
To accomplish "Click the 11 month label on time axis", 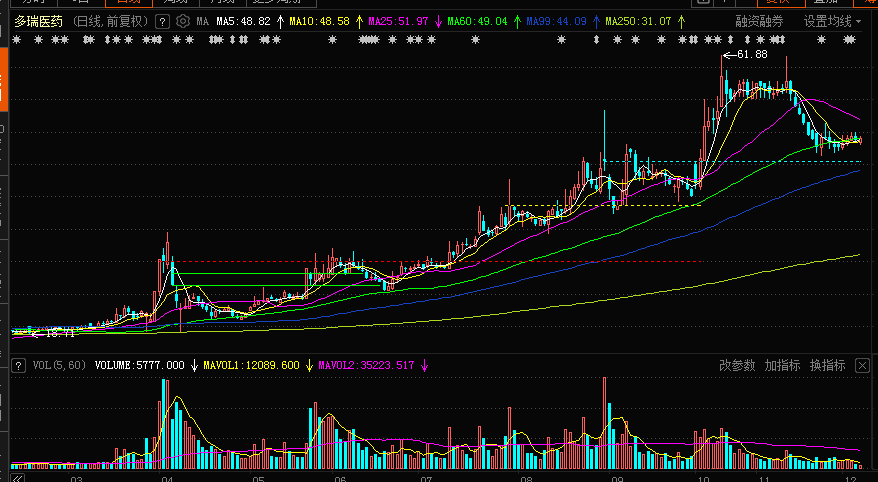I will [x=764, y=479].
